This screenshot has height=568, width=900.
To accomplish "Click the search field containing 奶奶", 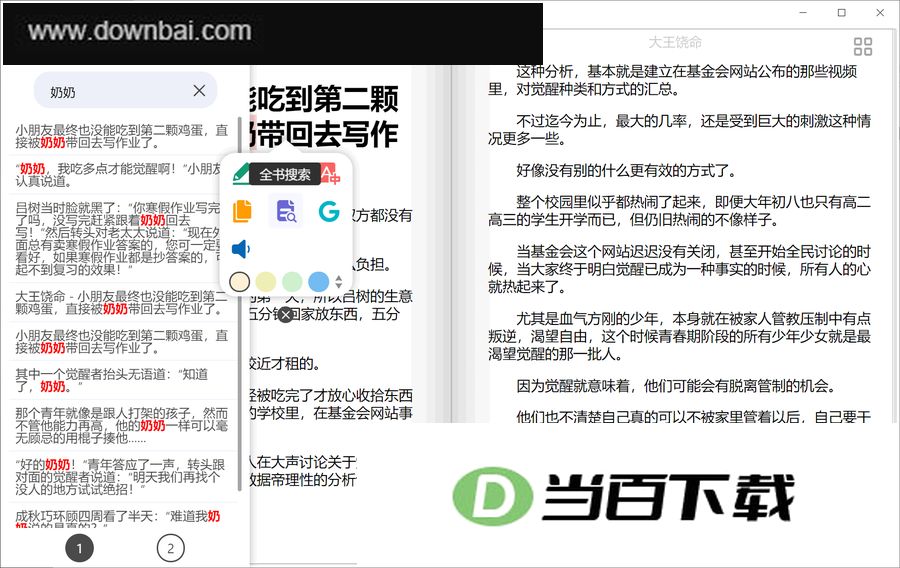I will coord(125,91).
